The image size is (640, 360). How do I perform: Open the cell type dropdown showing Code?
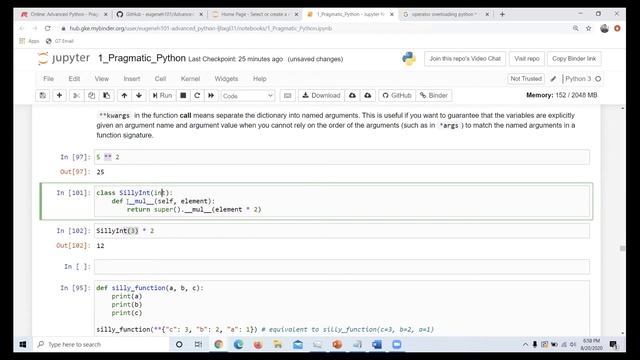[248, 96]
